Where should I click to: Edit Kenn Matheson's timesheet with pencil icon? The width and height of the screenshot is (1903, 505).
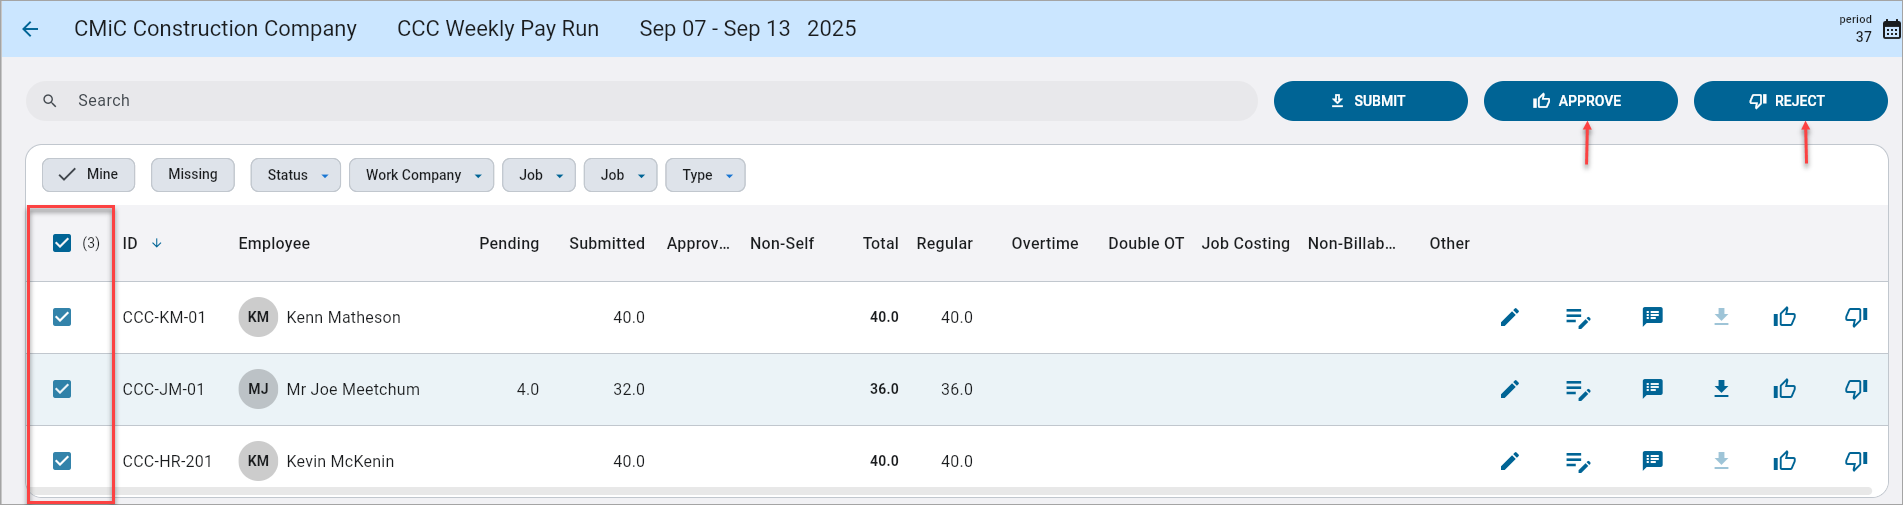coord(1510,317)
